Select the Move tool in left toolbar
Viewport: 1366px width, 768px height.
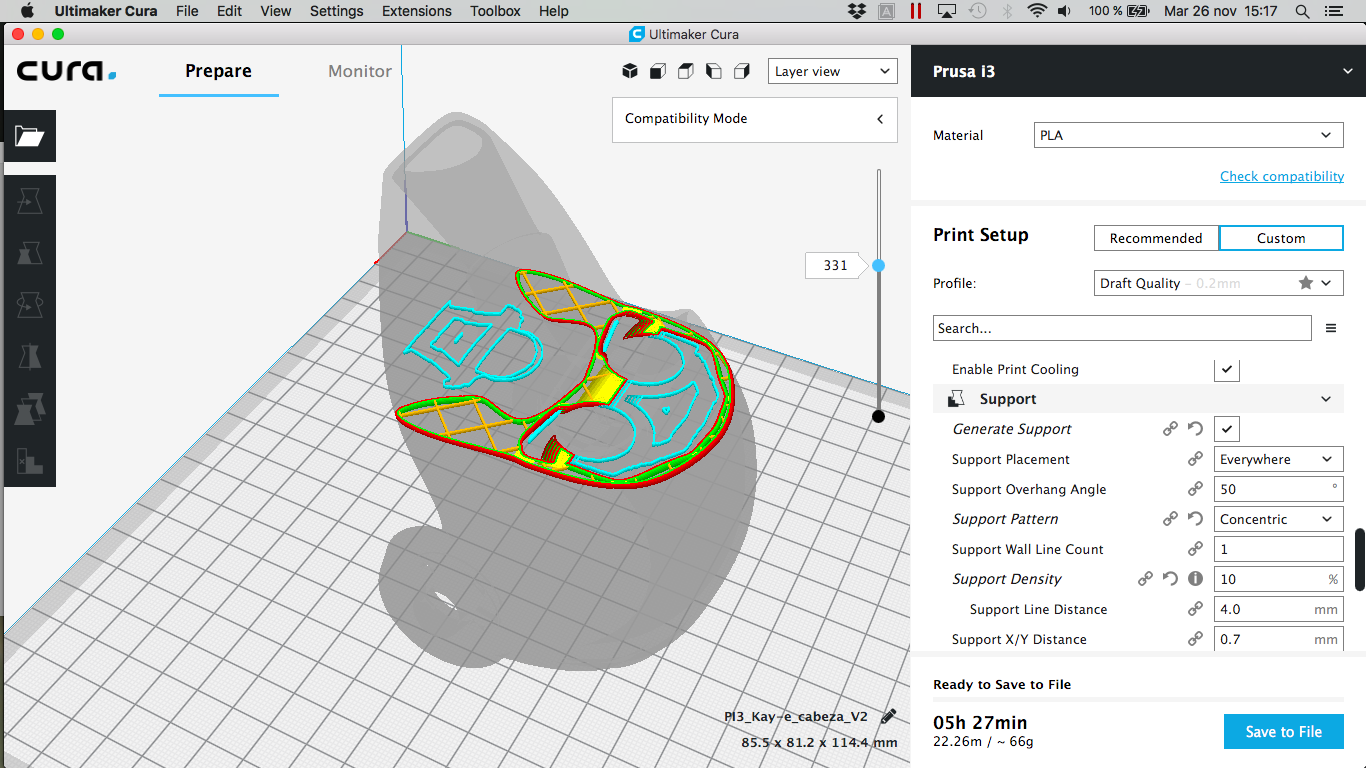click(x=29, y=201)
